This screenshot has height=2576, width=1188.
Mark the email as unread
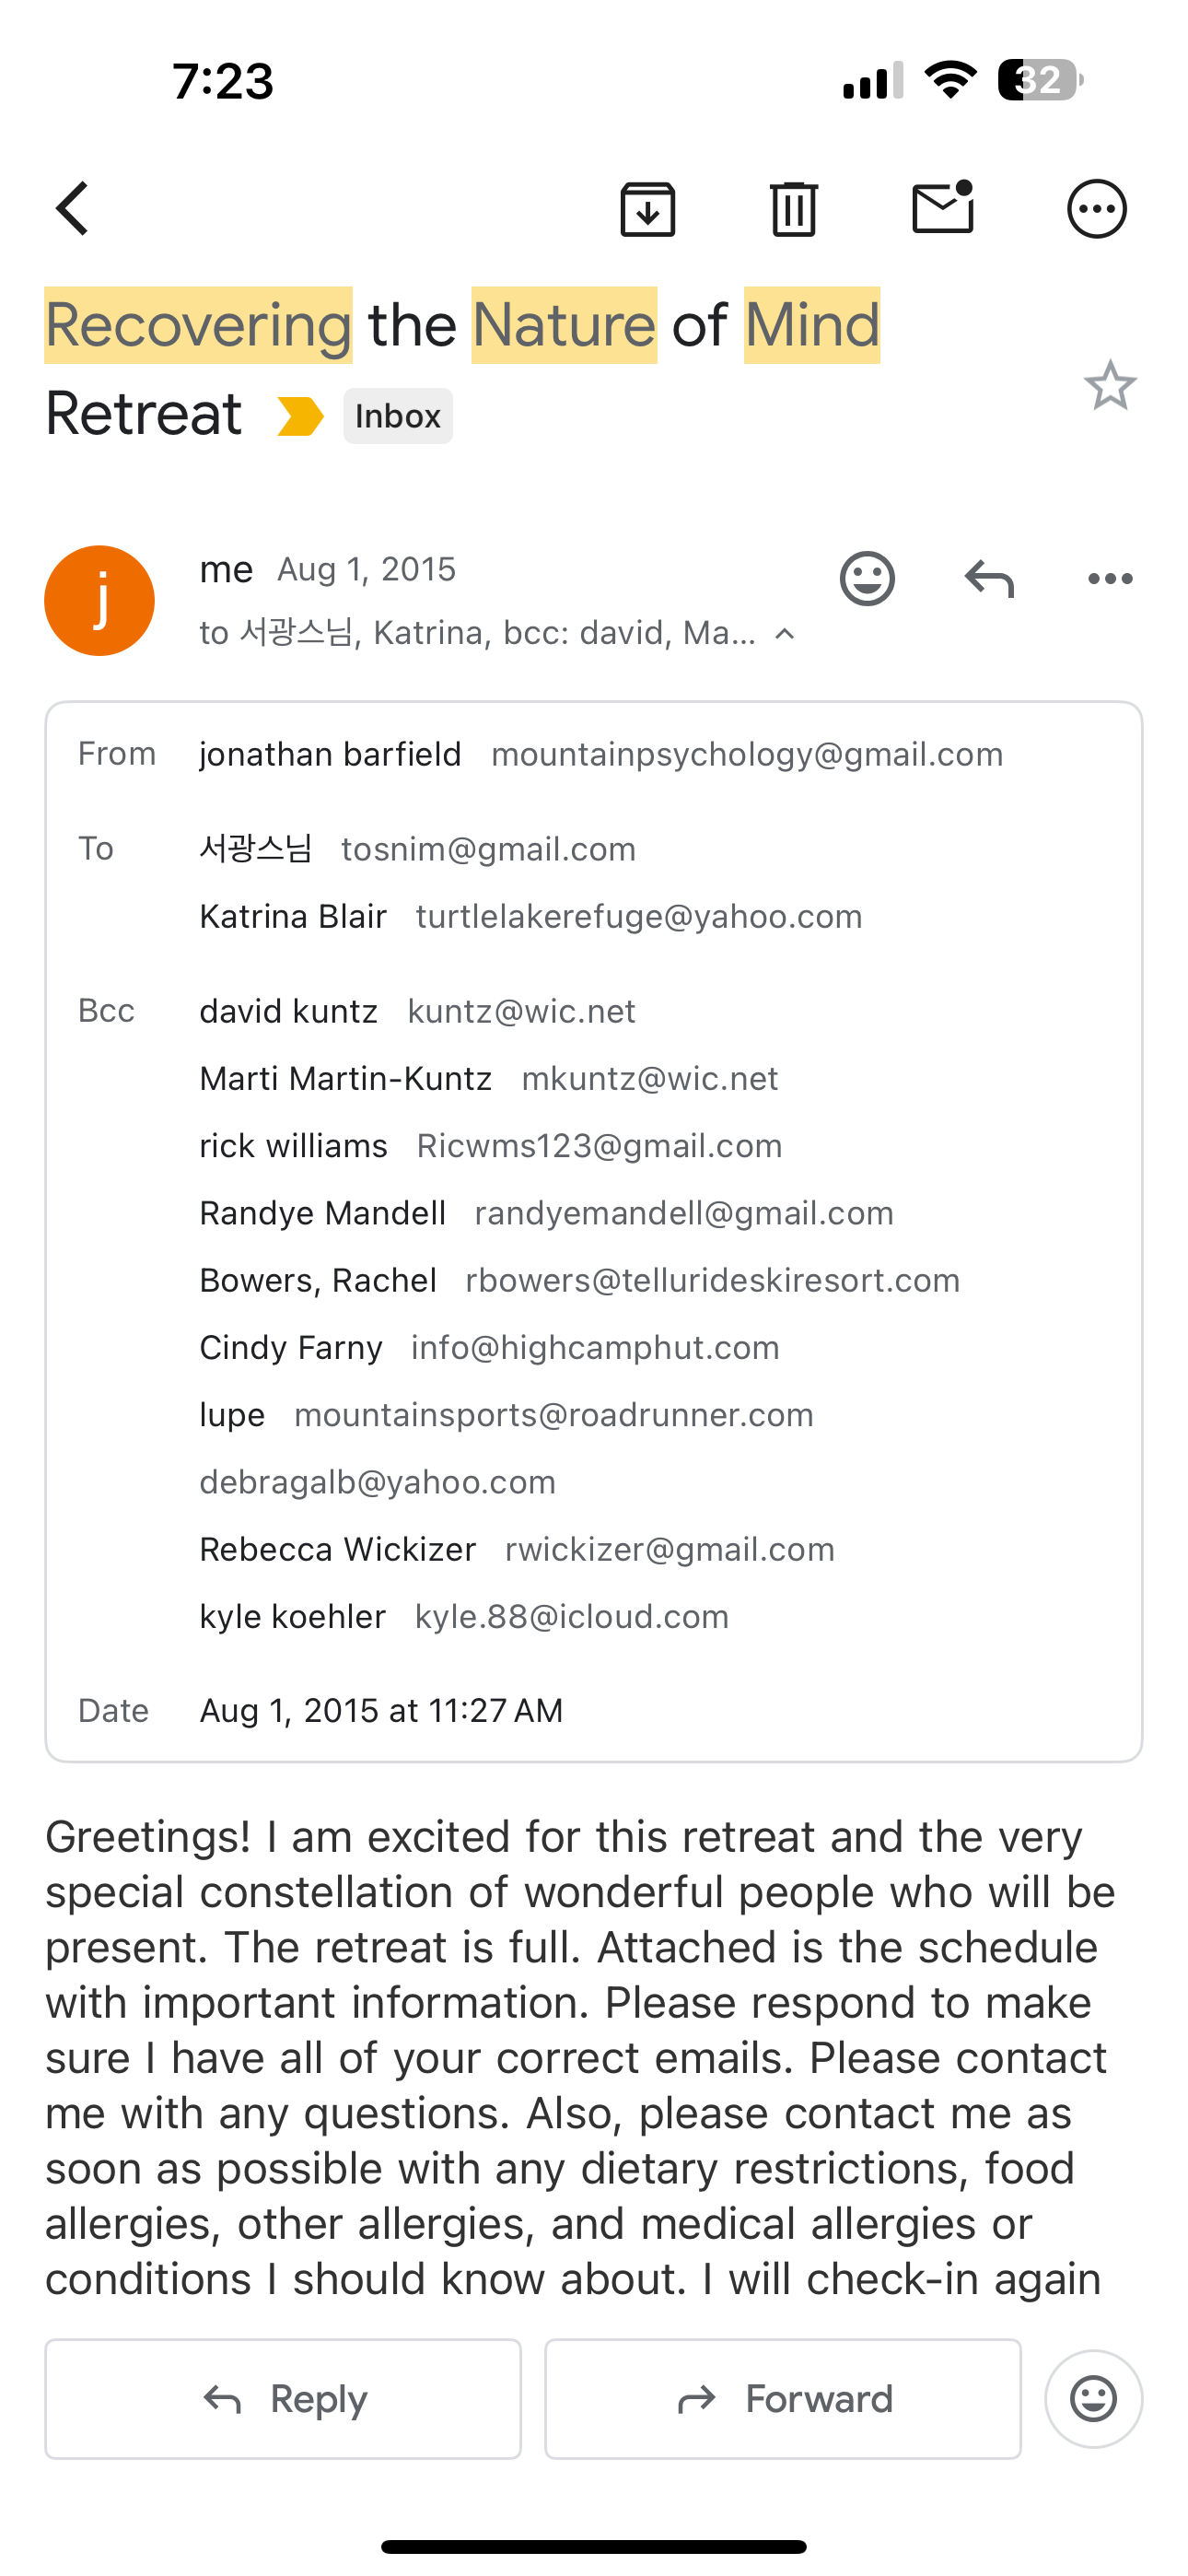click(x=943, y=208)
